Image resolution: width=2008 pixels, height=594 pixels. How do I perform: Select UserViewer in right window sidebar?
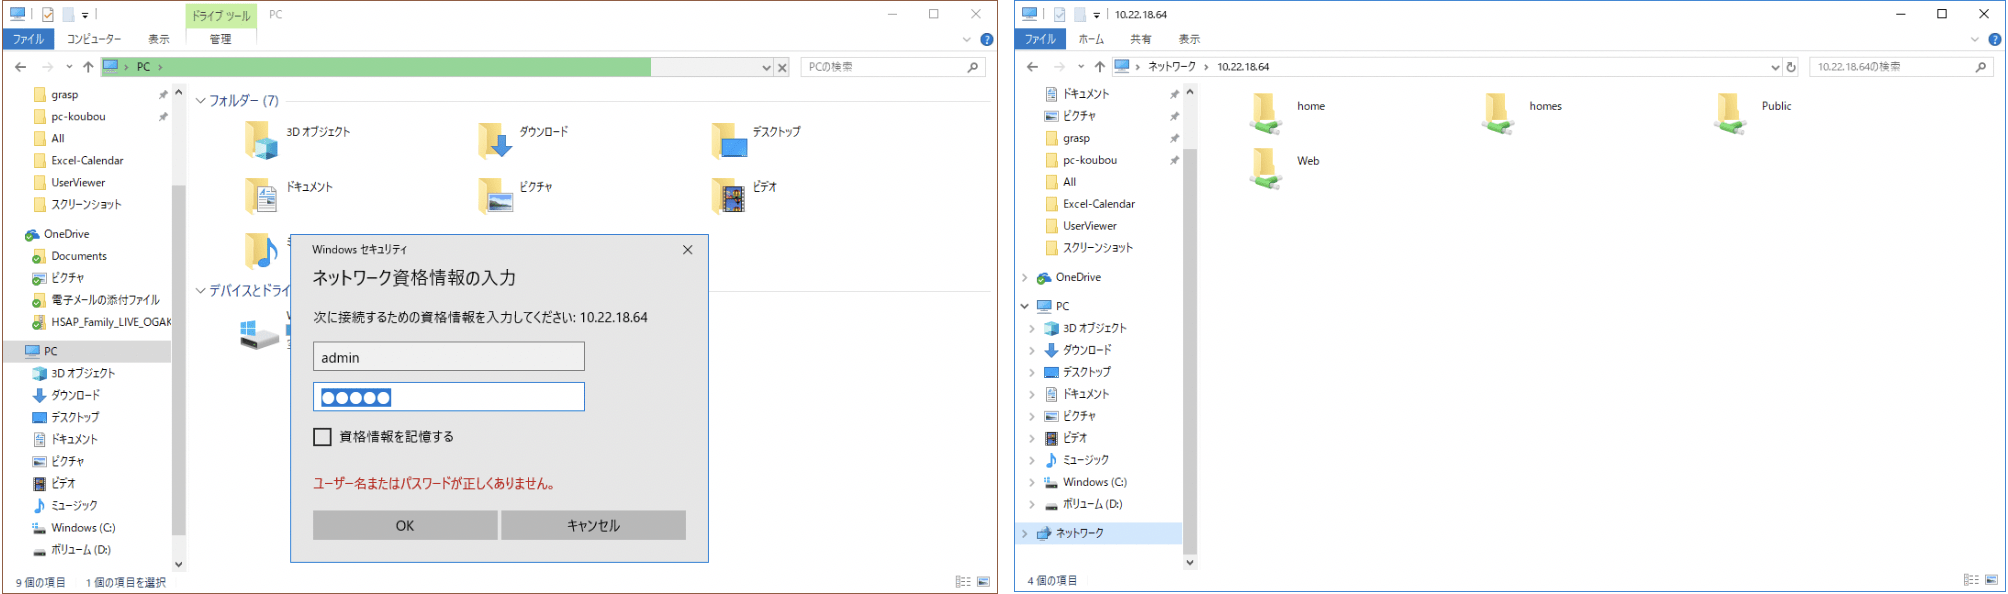click(x=1089, y=226)
